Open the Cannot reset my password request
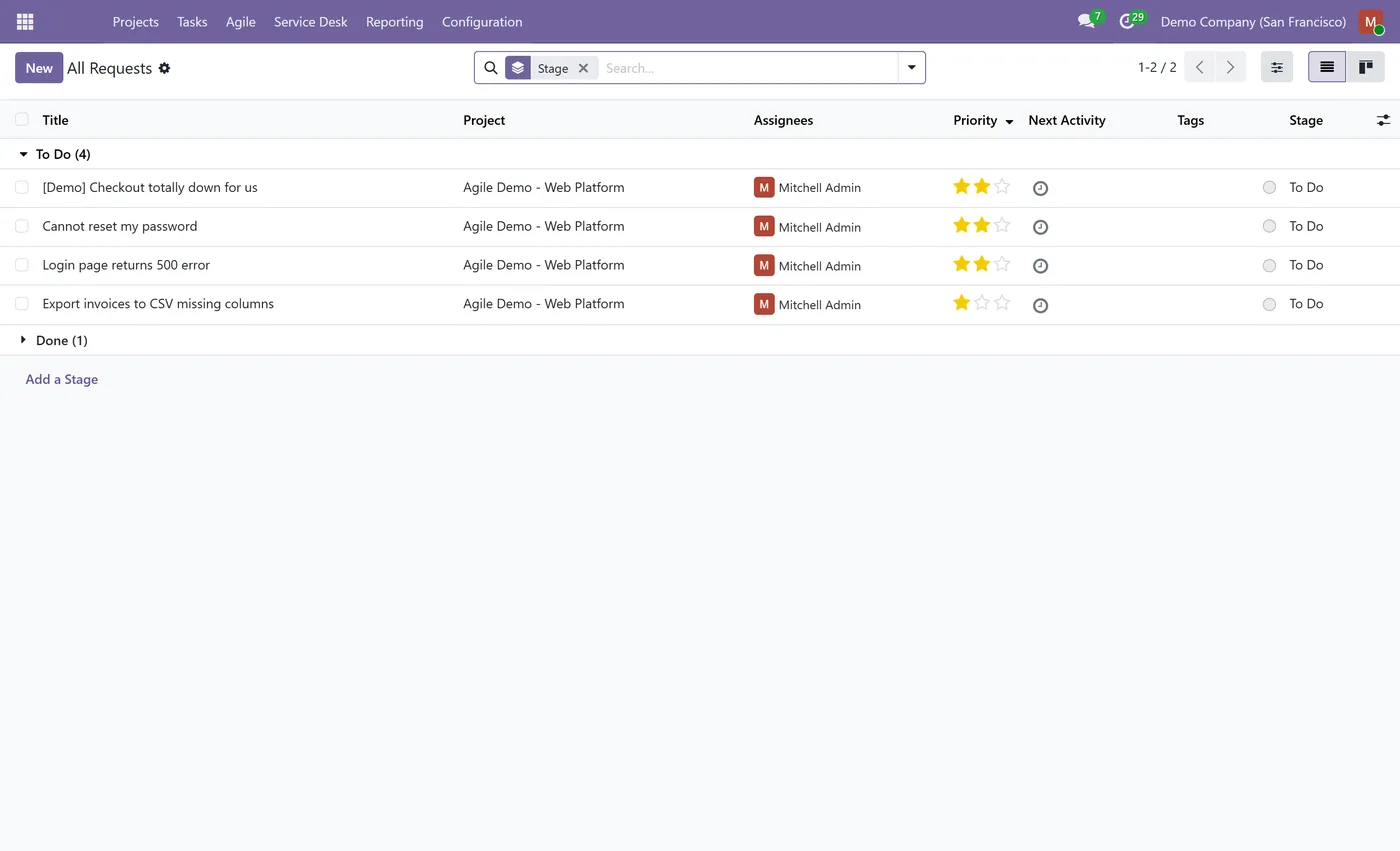Image resolution: width=1400 pixels, height=851 pixels. pyautogui.click(x=120, y=226)
